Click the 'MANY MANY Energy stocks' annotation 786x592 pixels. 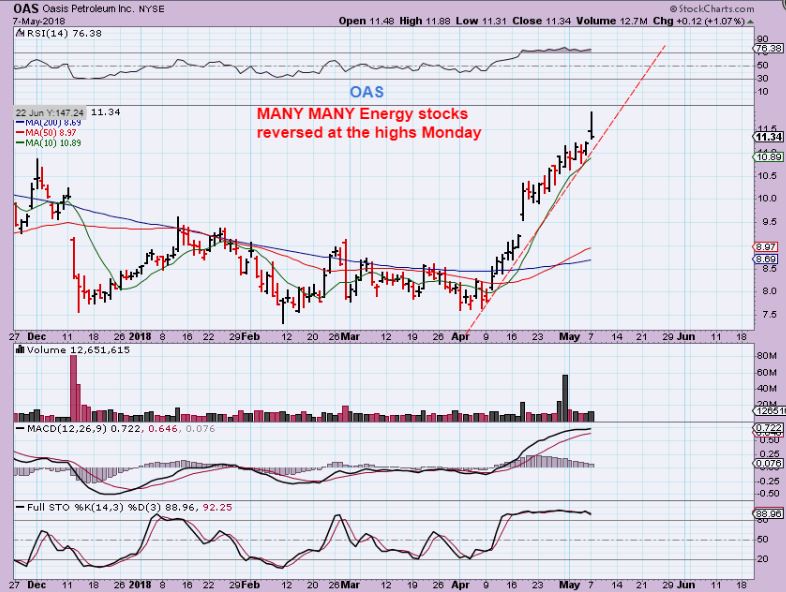click(x=362, y=114)
